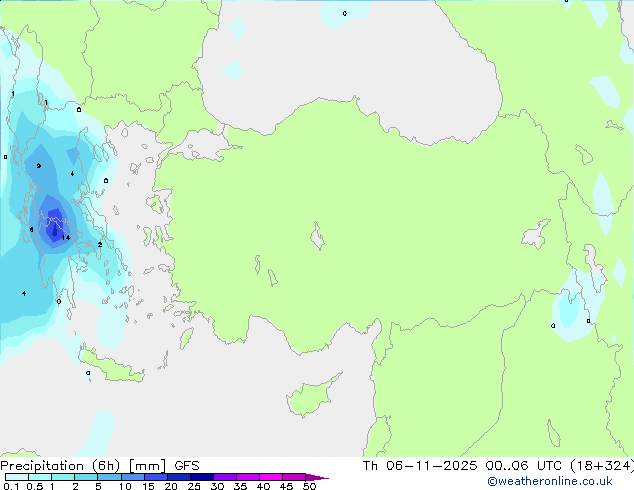The height and width of the screenshot is (490, 634).
Task: Click the '10' legend label
Action: point(125,486)
